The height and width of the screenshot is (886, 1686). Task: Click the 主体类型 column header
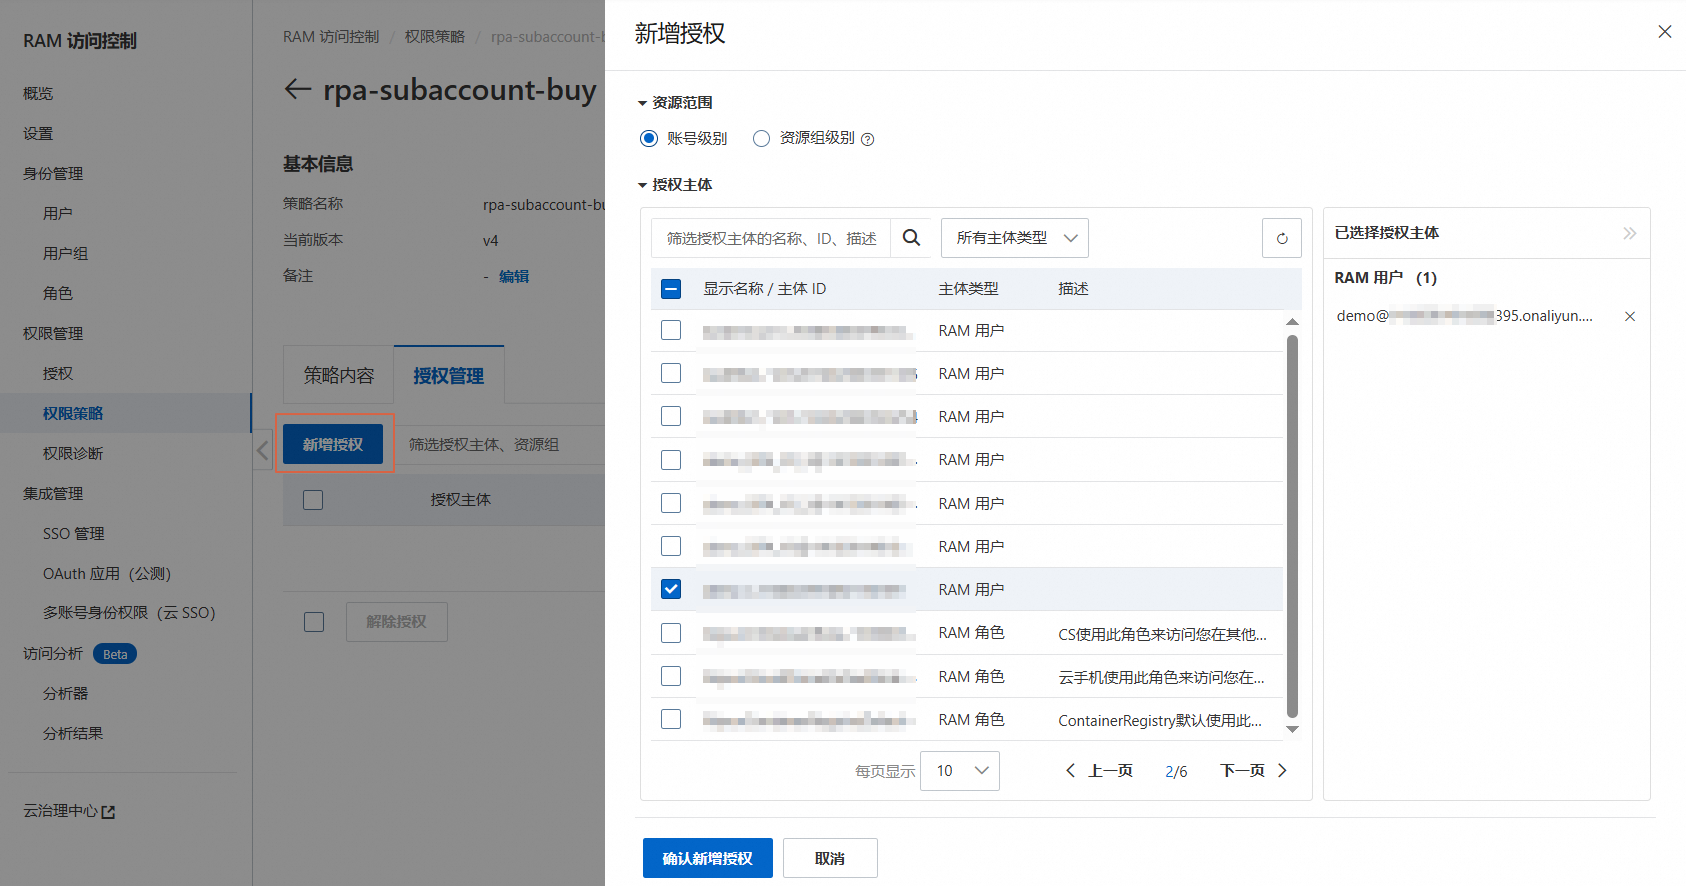[x=968, y=289]
